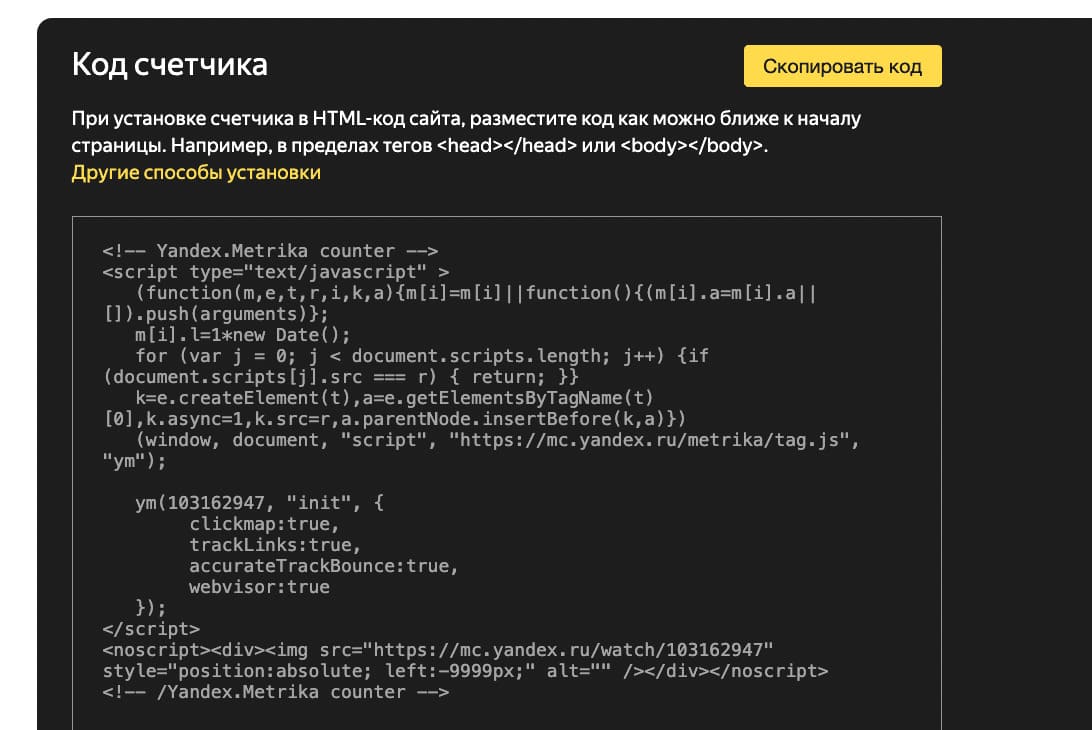This screenshot has width=1092, height=730.
Task: Click the 'Скопировать код' button
Action: (x=843, y=66)
